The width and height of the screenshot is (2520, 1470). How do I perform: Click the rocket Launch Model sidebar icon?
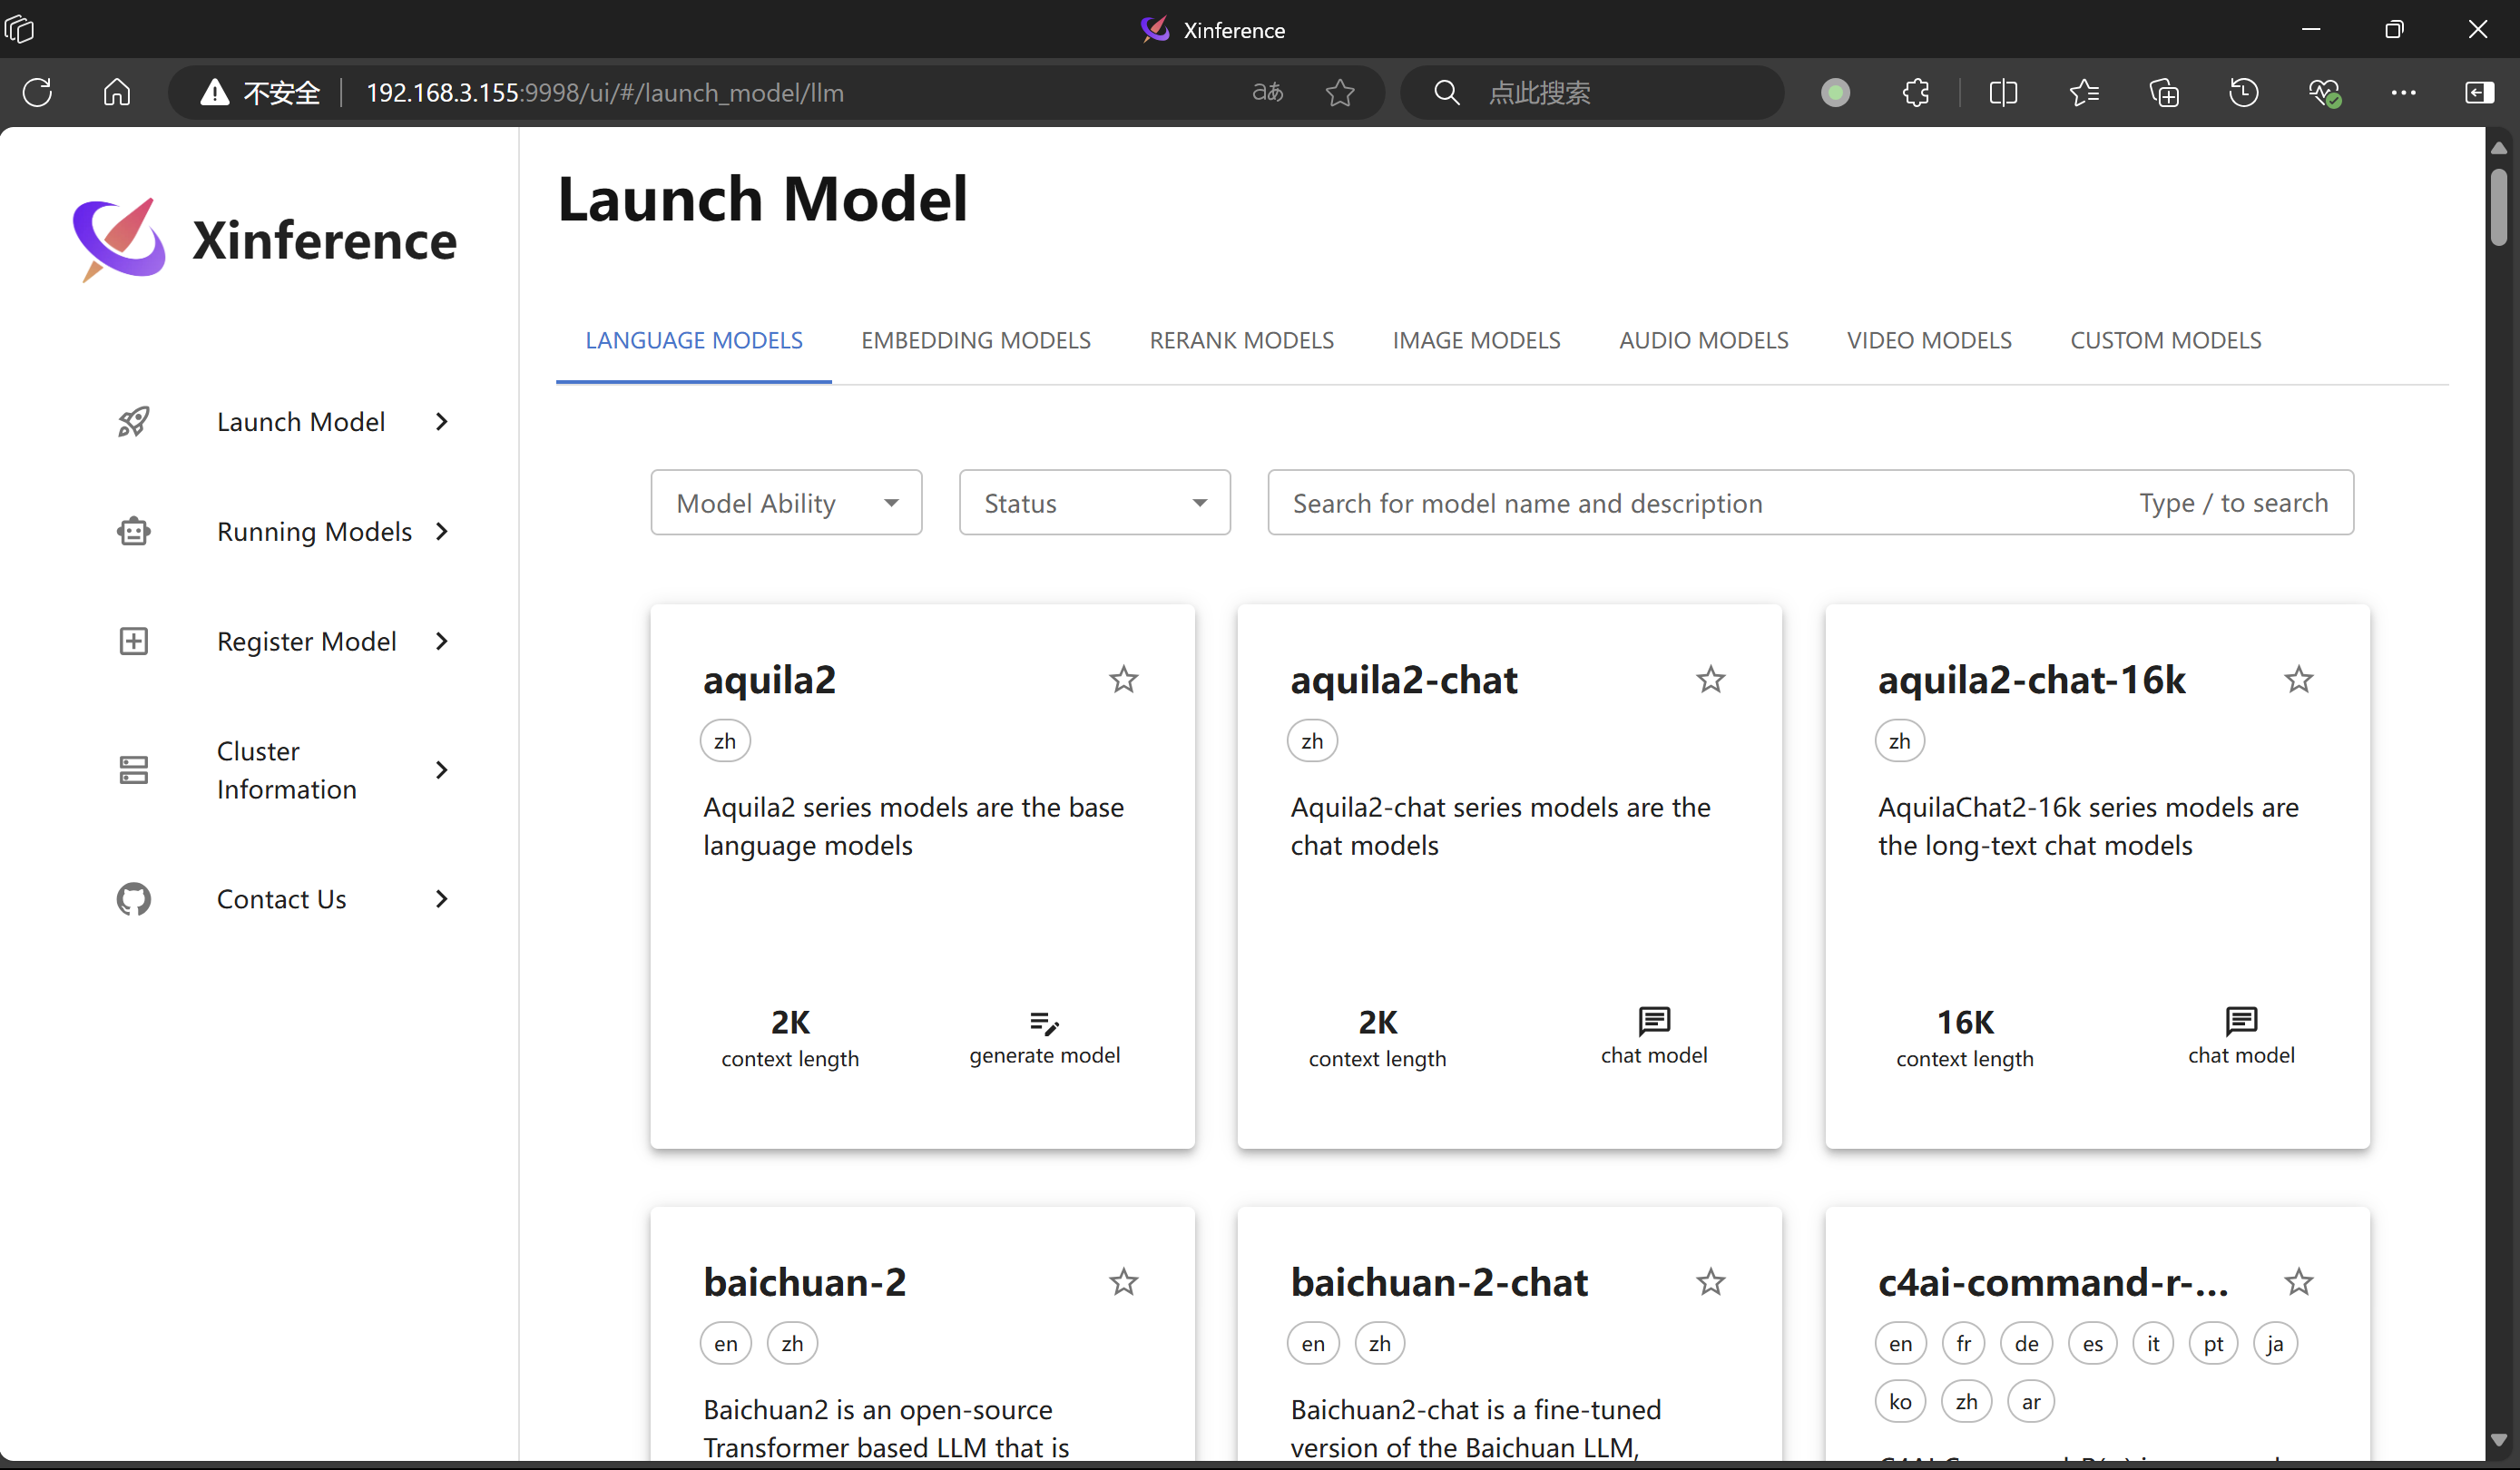click(x=133, y=422)
